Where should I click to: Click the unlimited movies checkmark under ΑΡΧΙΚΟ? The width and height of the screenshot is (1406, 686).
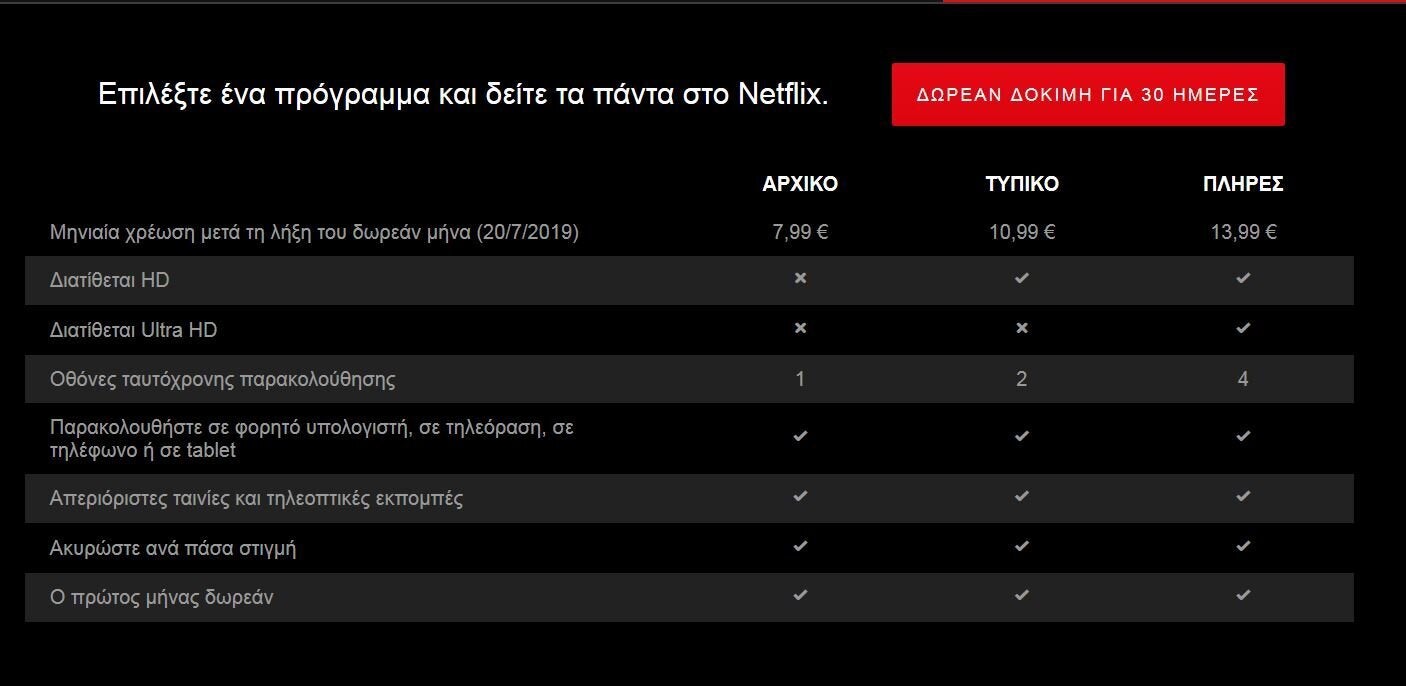tap(800, 496)
